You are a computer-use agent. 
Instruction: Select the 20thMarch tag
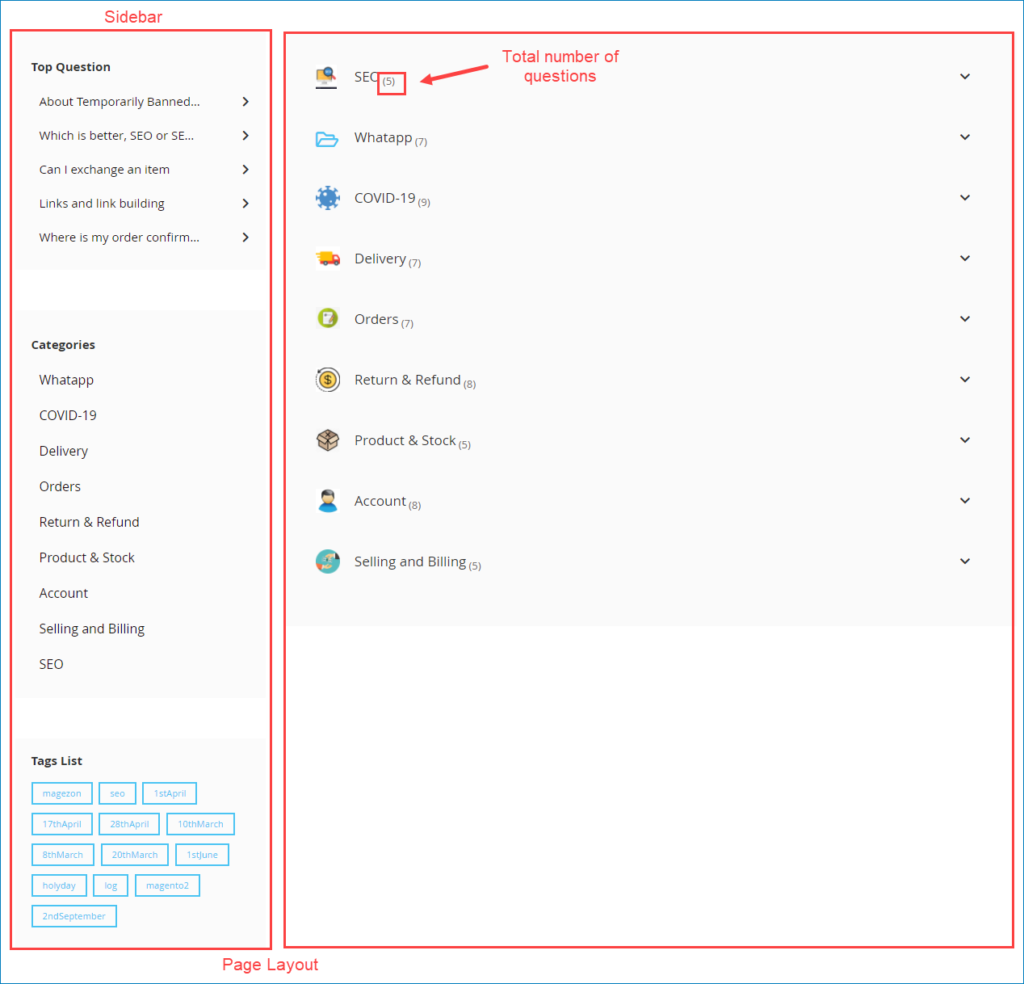pyautogui.click(x=135, y=855)
